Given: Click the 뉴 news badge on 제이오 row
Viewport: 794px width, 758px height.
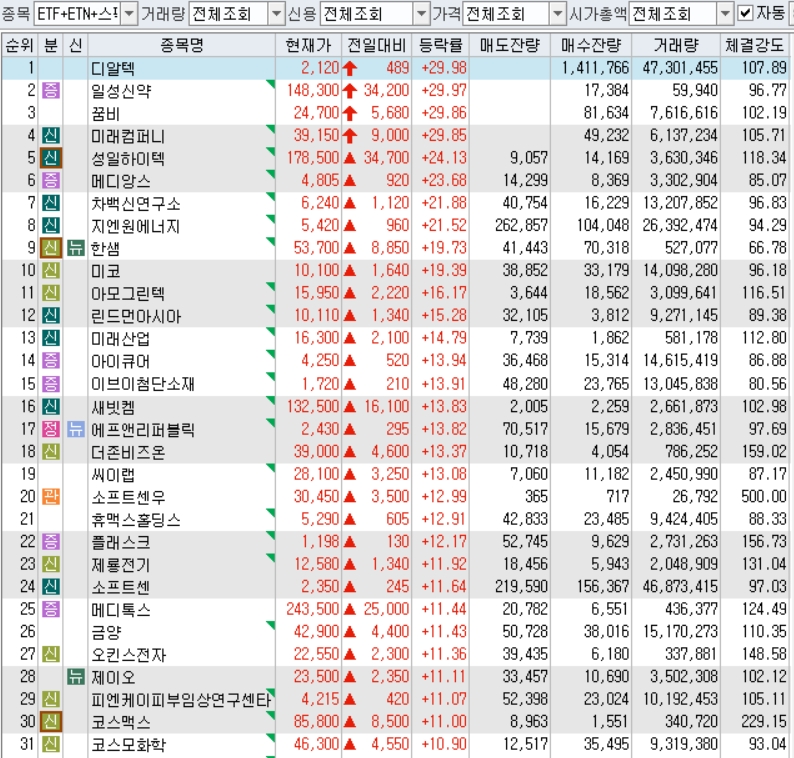Looking at the screenshot, I should click(x=75, y=676).
